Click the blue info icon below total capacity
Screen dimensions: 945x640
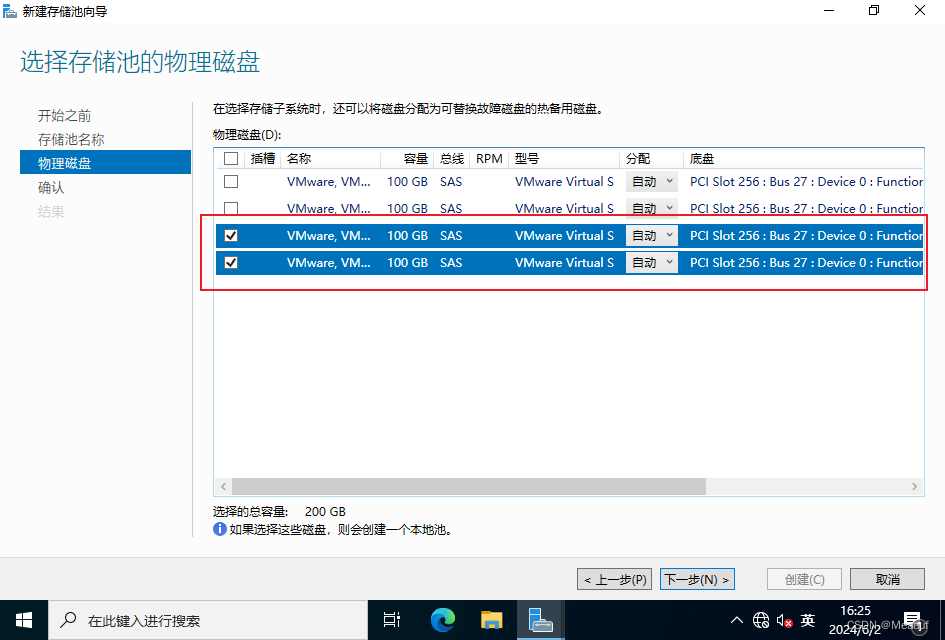click(219, 529)
